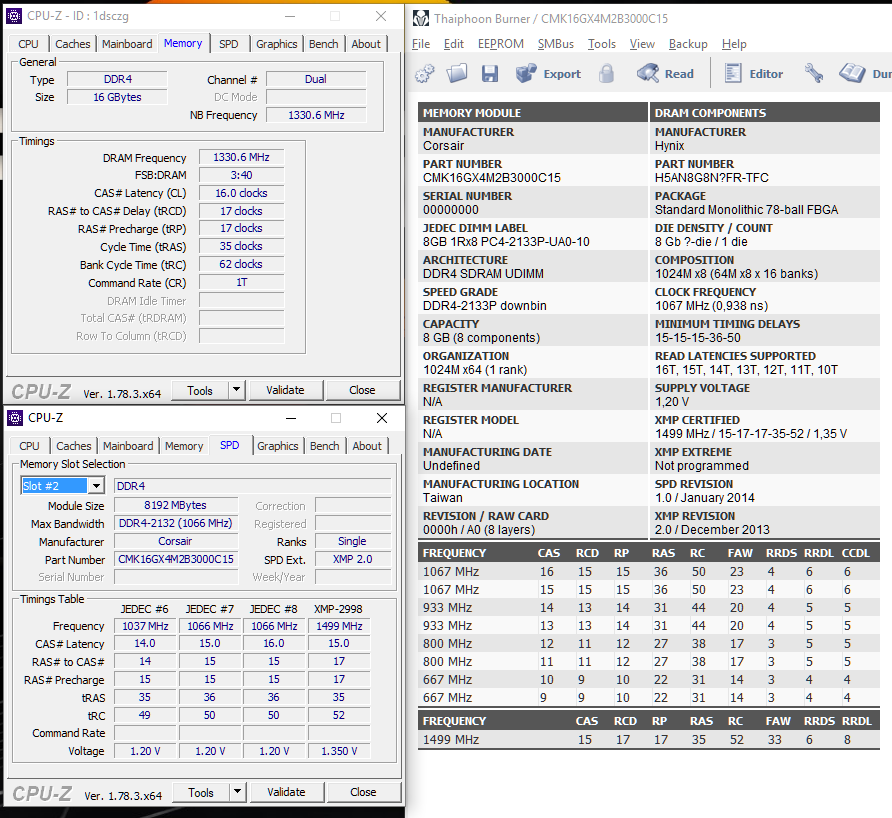Image resolution: width=892 pixels, height=818 pixels.
Task: Click manufacturing location value Taiwan
Action: tap(443, 498)
